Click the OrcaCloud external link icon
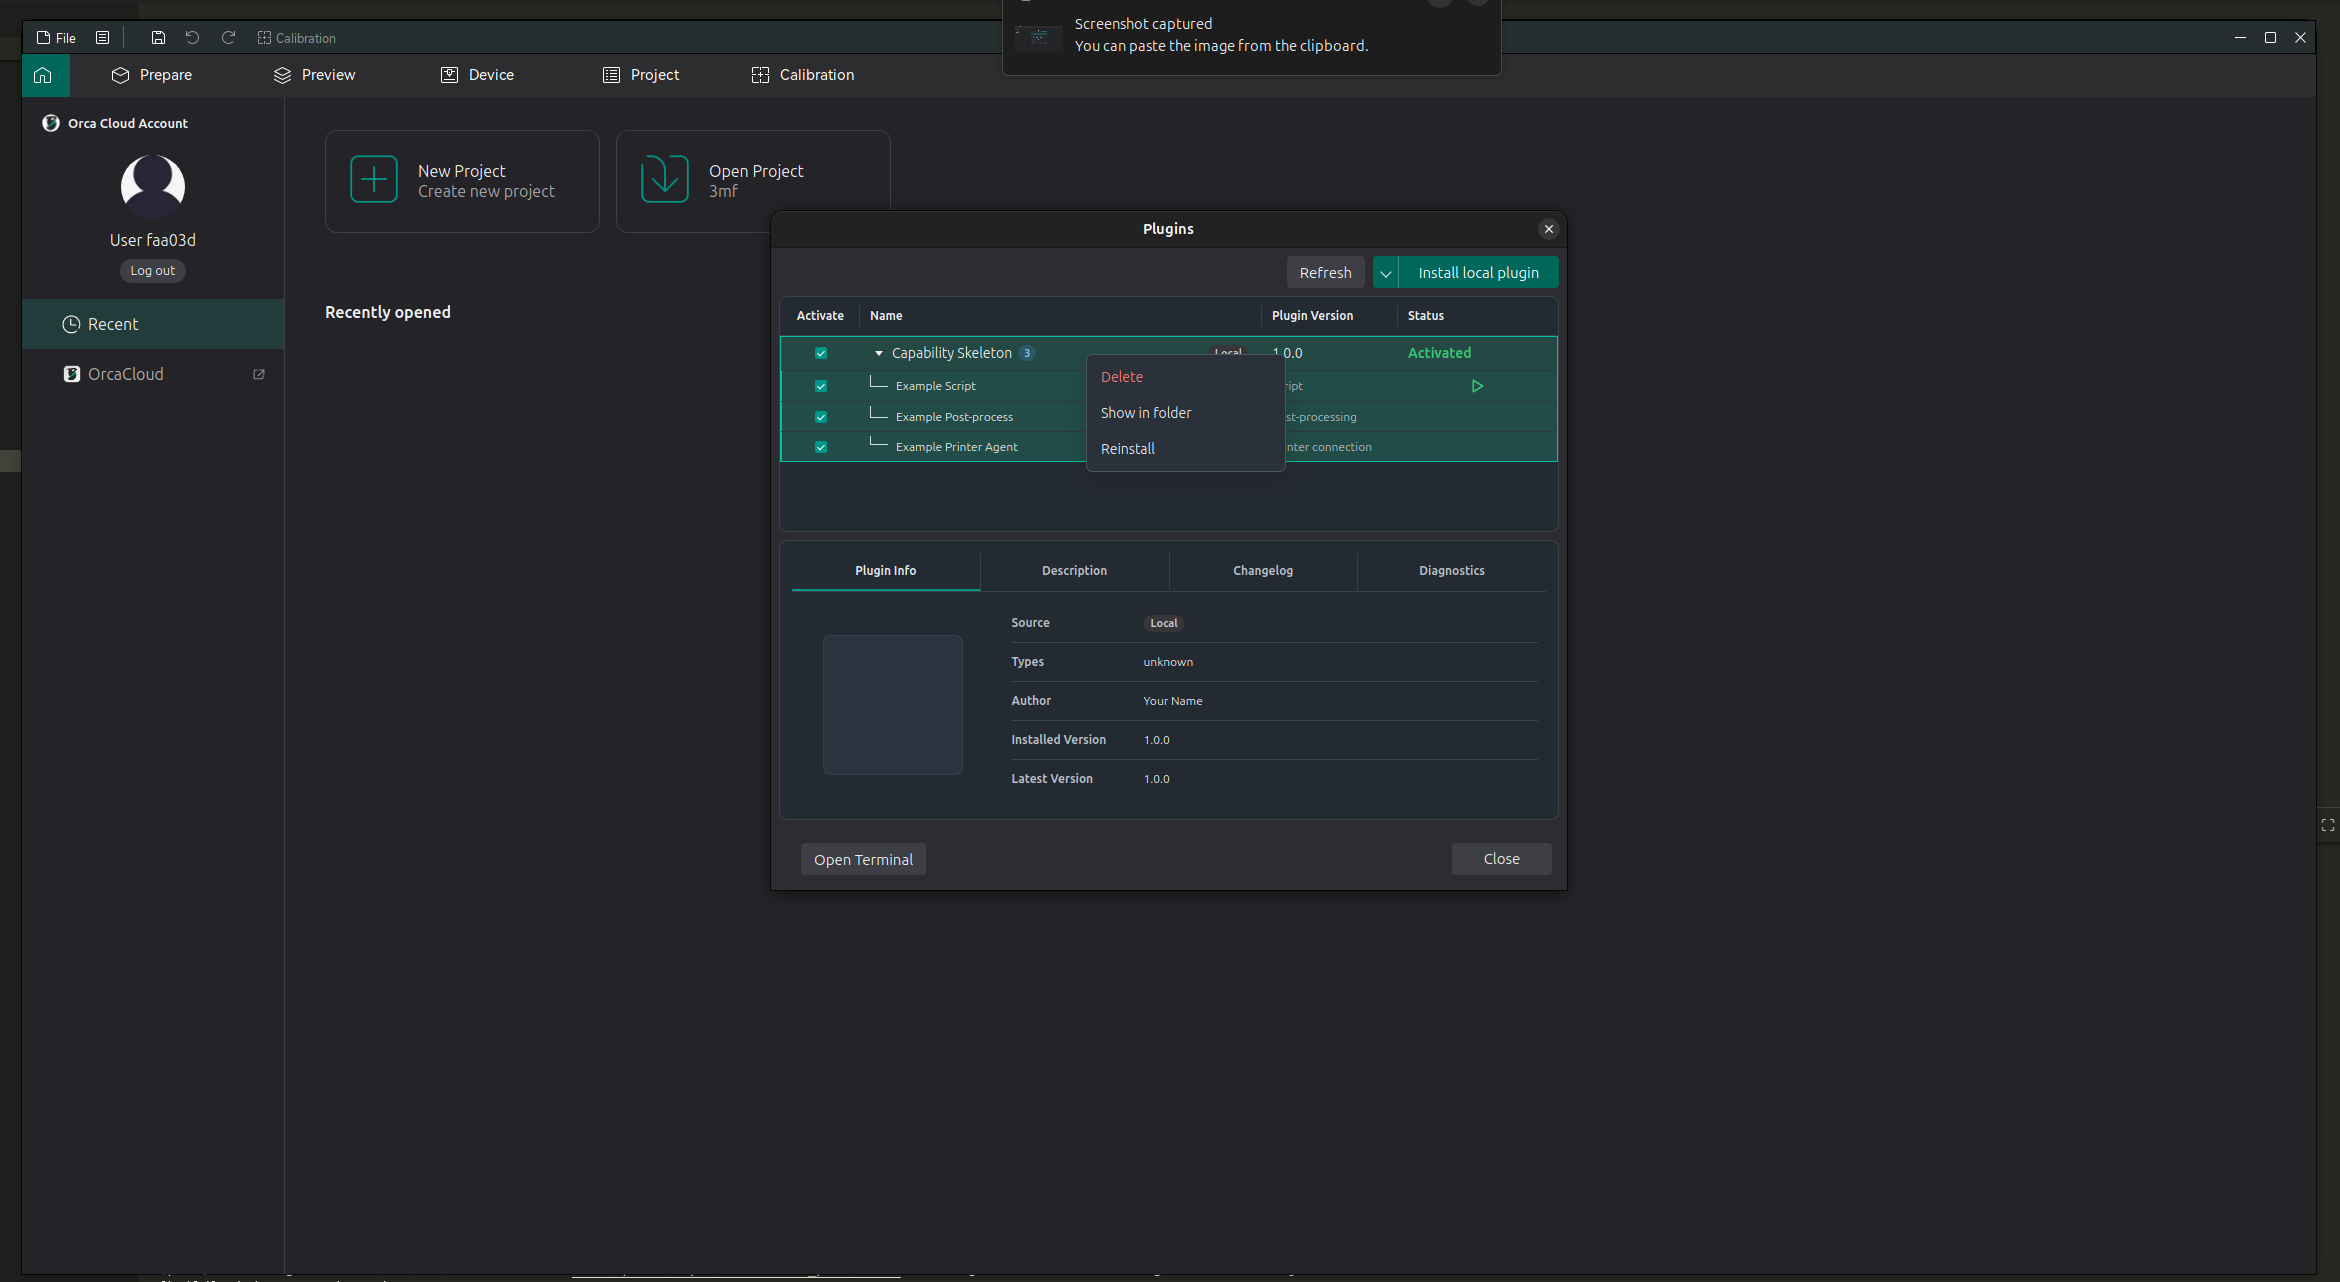 click(x=259, y=374)
